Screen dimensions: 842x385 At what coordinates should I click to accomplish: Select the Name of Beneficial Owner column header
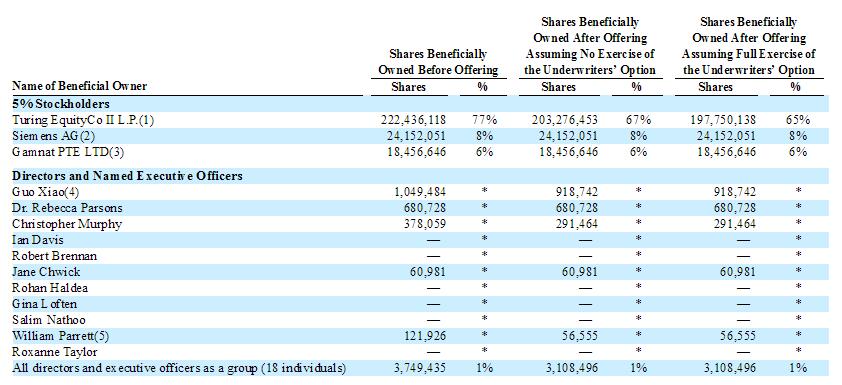click(x=79, y=86)
